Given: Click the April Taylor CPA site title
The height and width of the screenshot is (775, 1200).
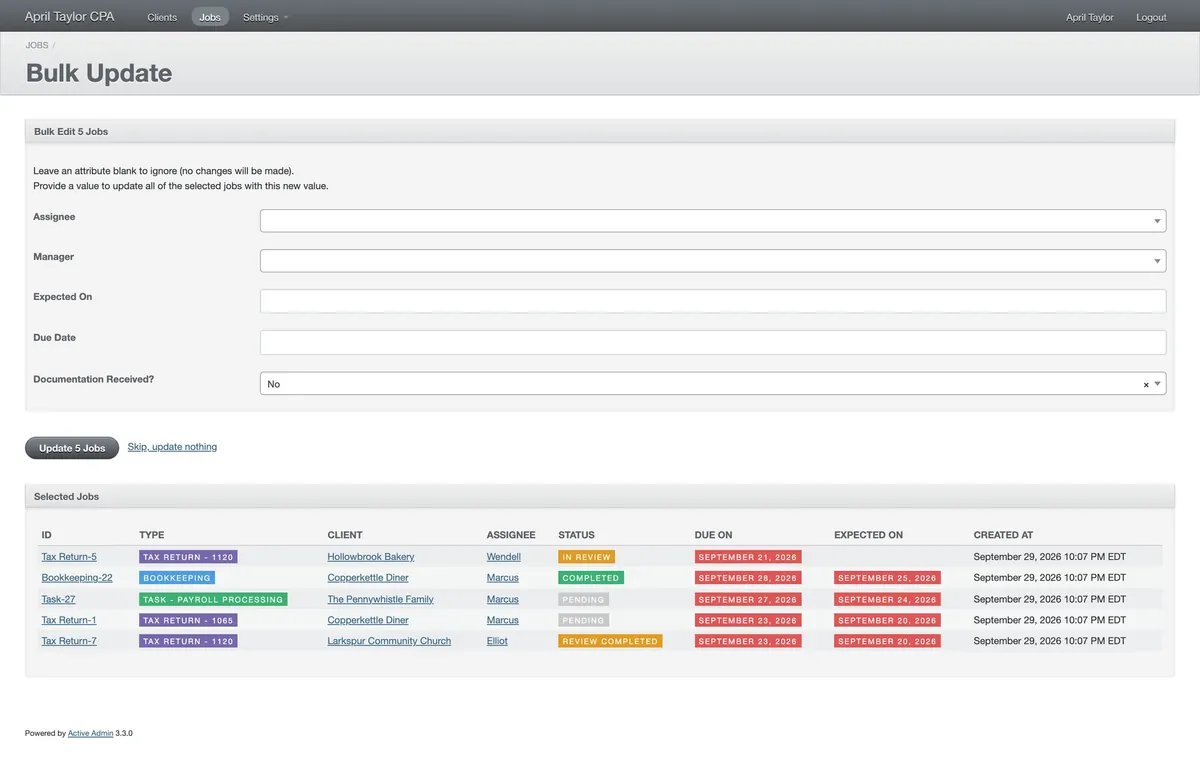Looking at the screenshot, I should [69, 16].
